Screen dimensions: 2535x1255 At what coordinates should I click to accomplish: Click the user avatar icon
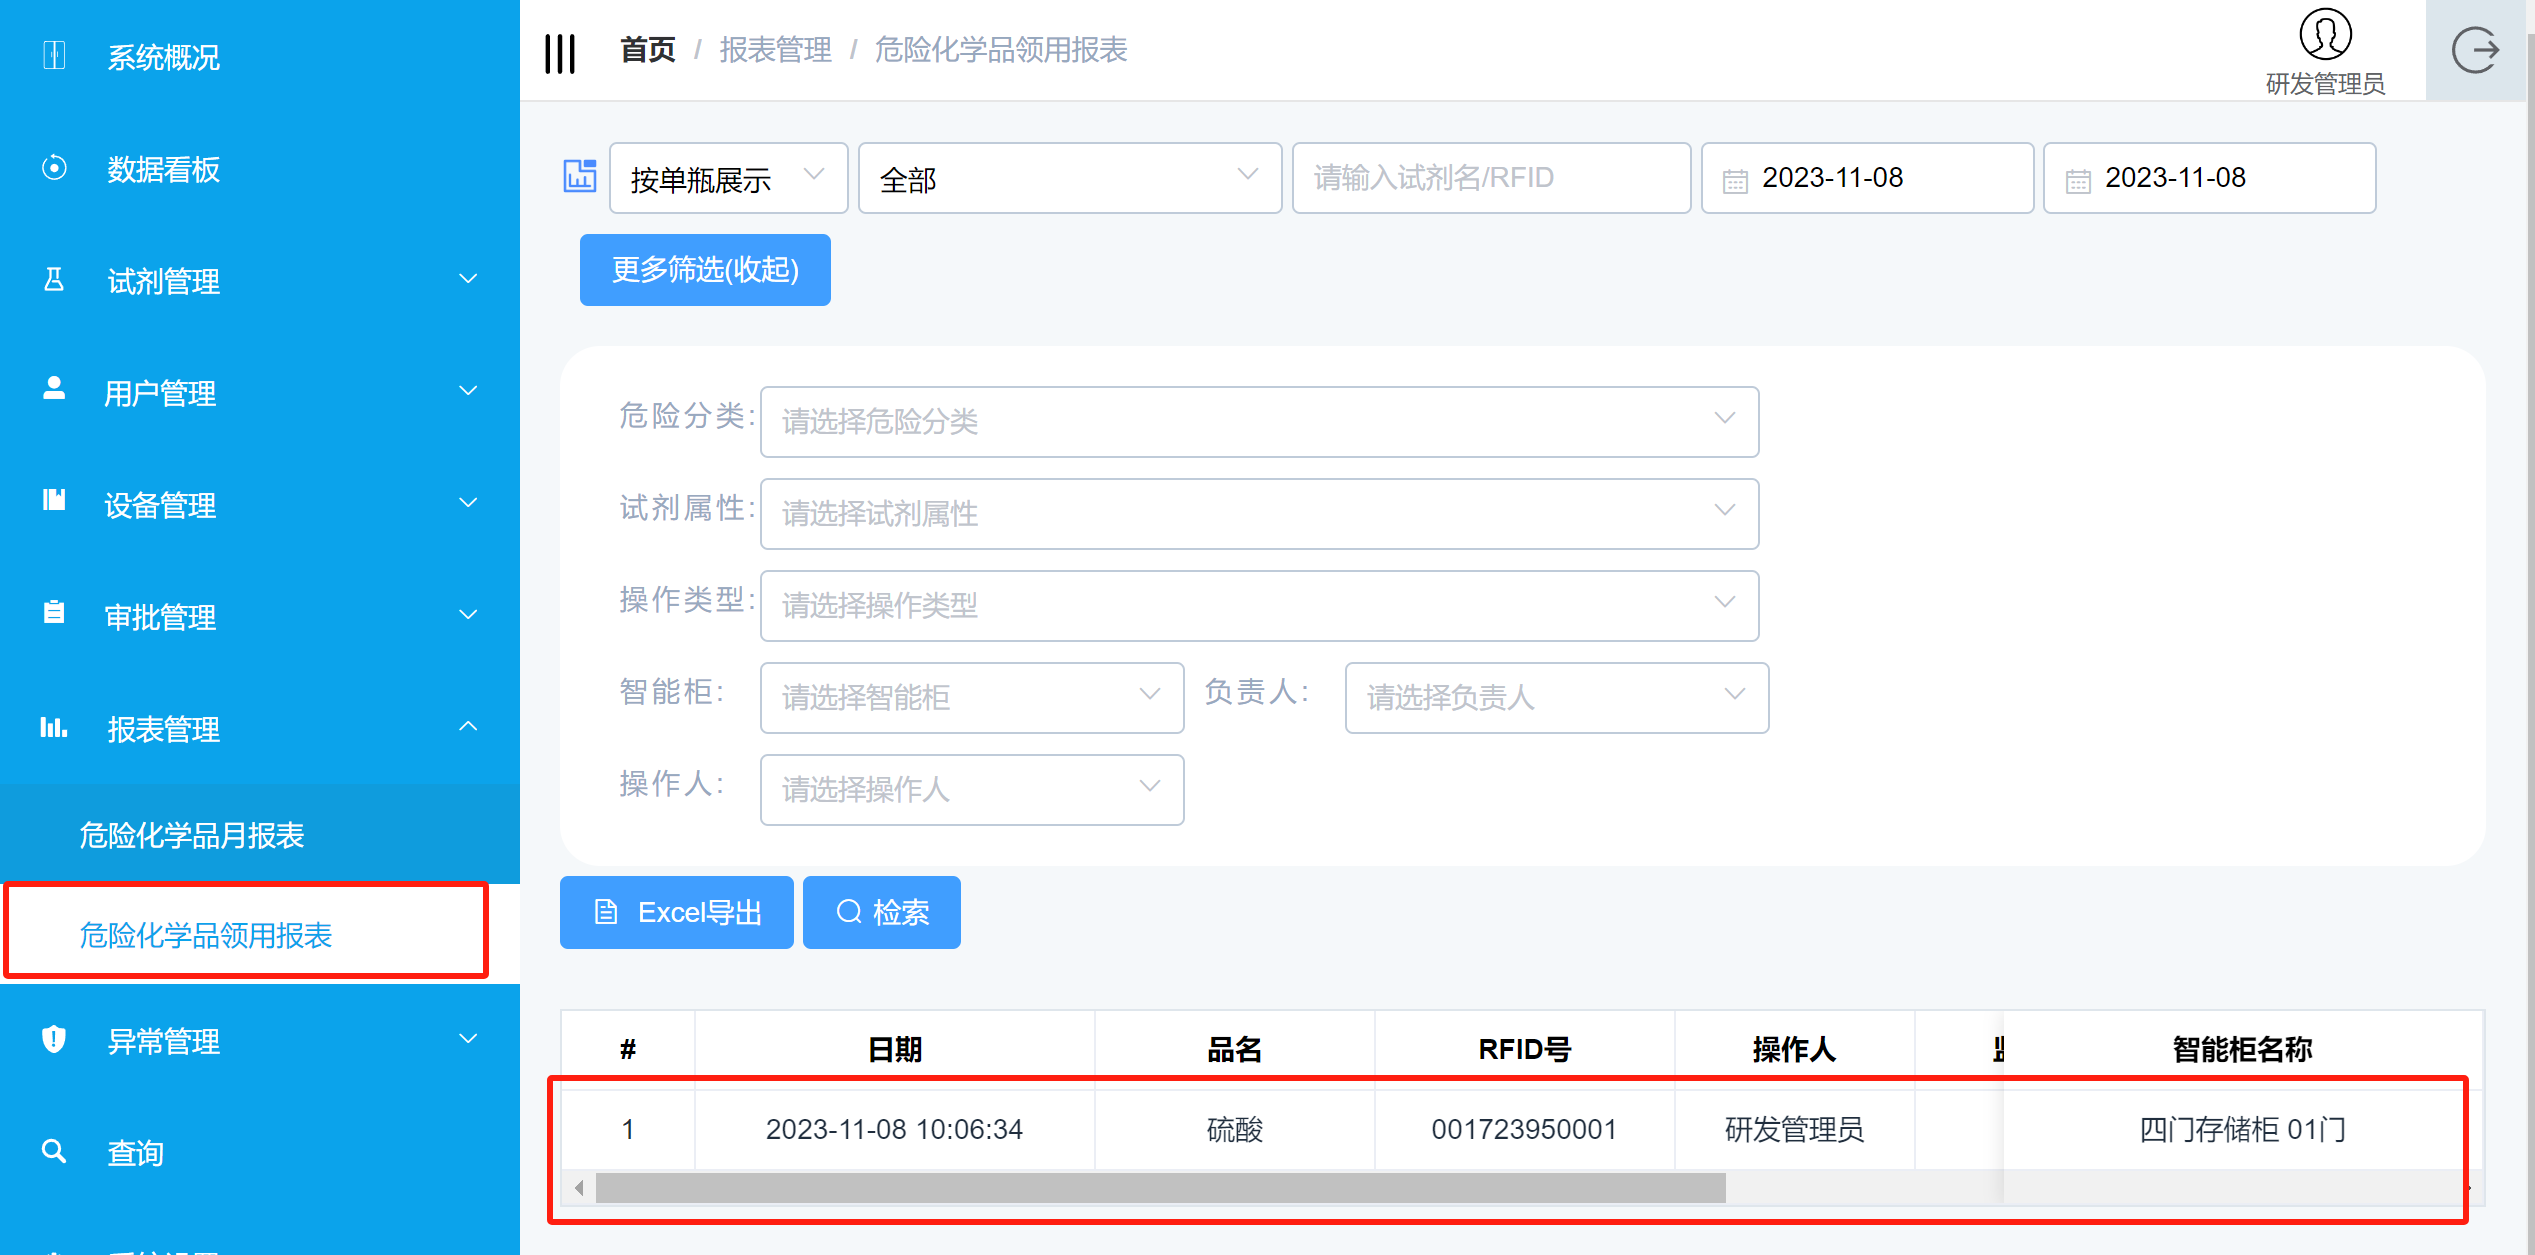tap(2325, 34)
